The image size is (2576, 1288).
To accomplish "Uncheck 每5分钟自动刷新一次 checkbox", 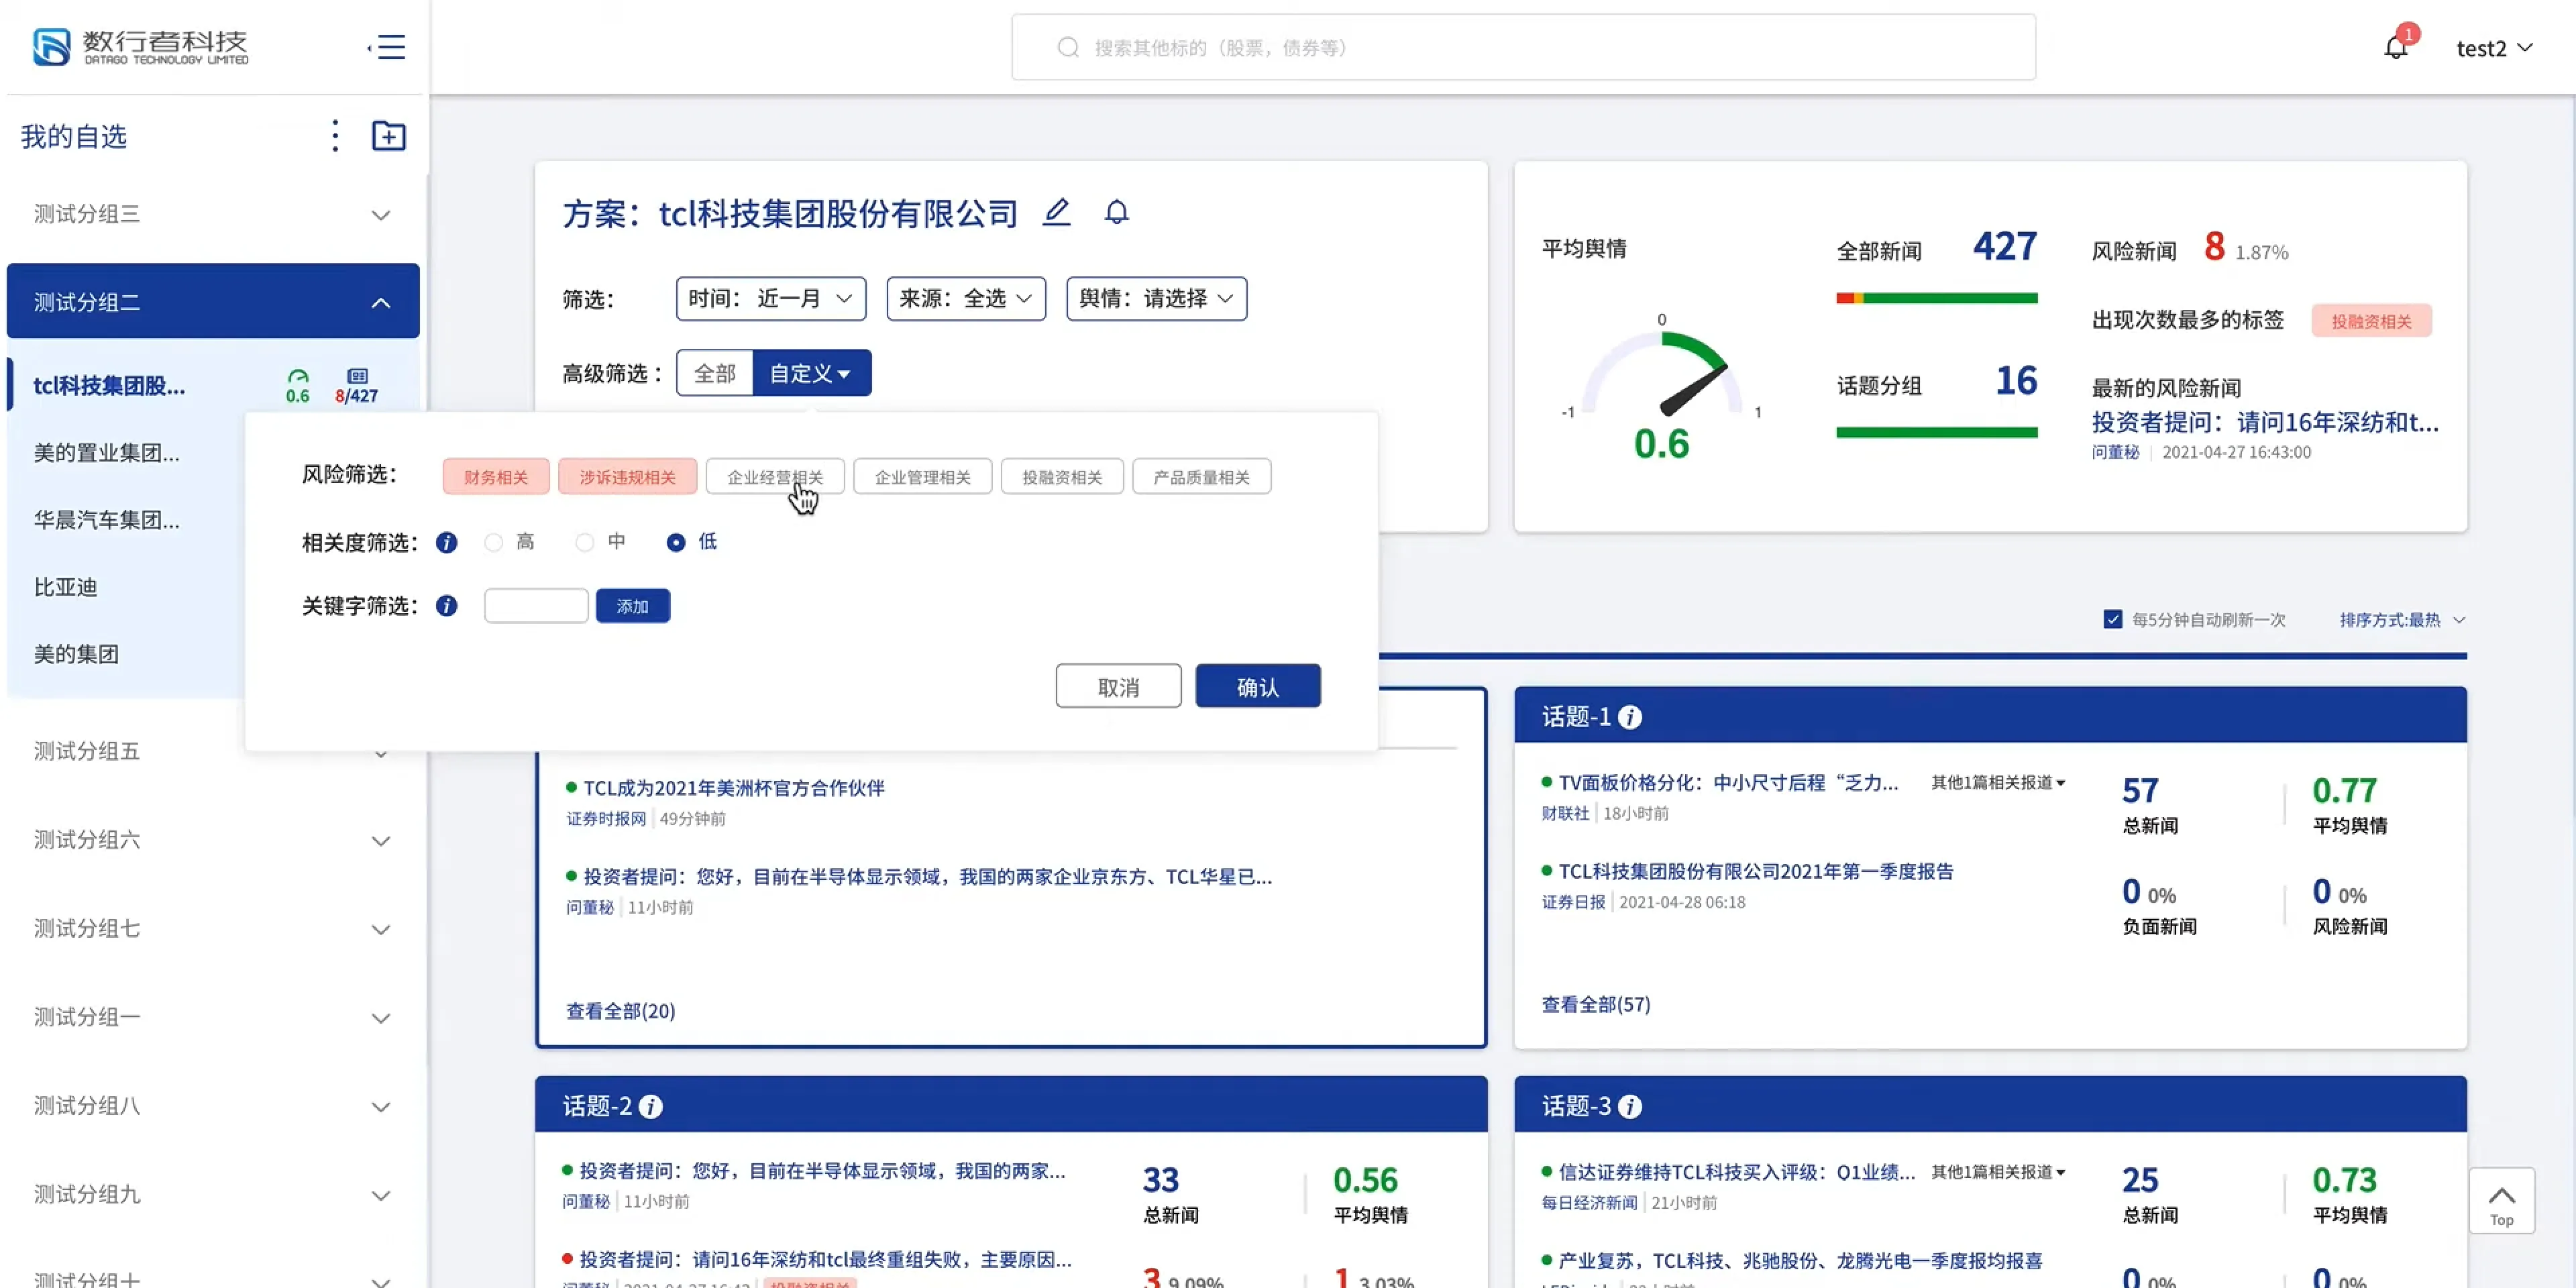I will (x=2112, y=619).
